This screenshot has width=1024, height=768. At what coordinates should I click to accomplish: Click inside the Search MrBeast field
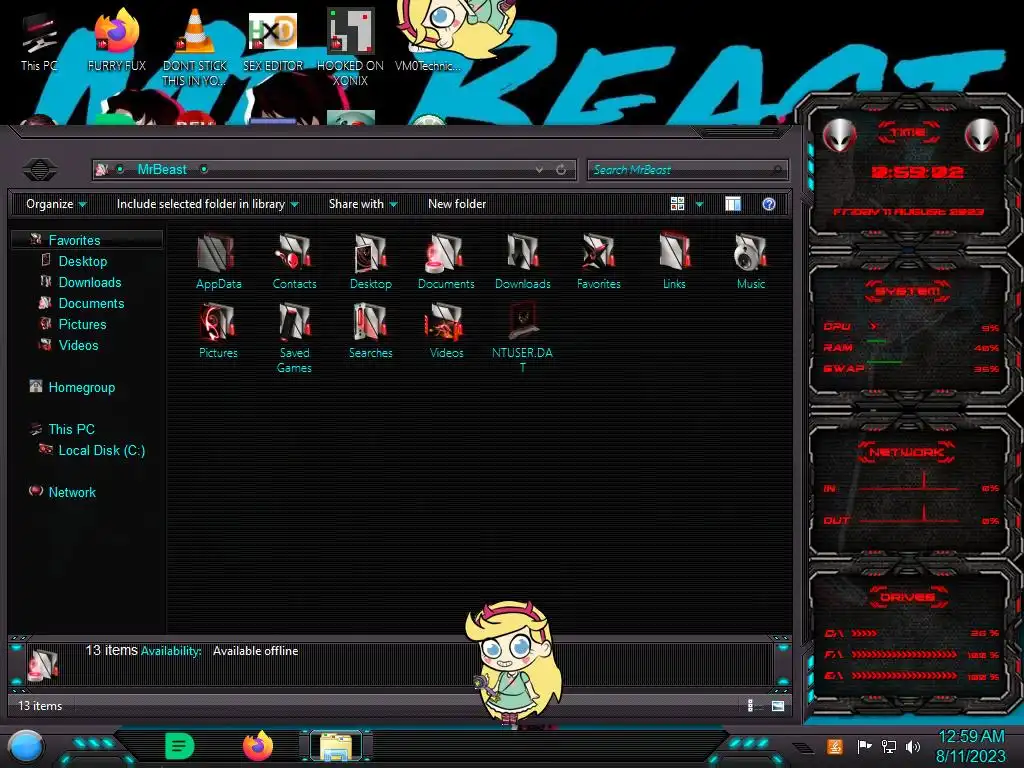coord(687,170)
